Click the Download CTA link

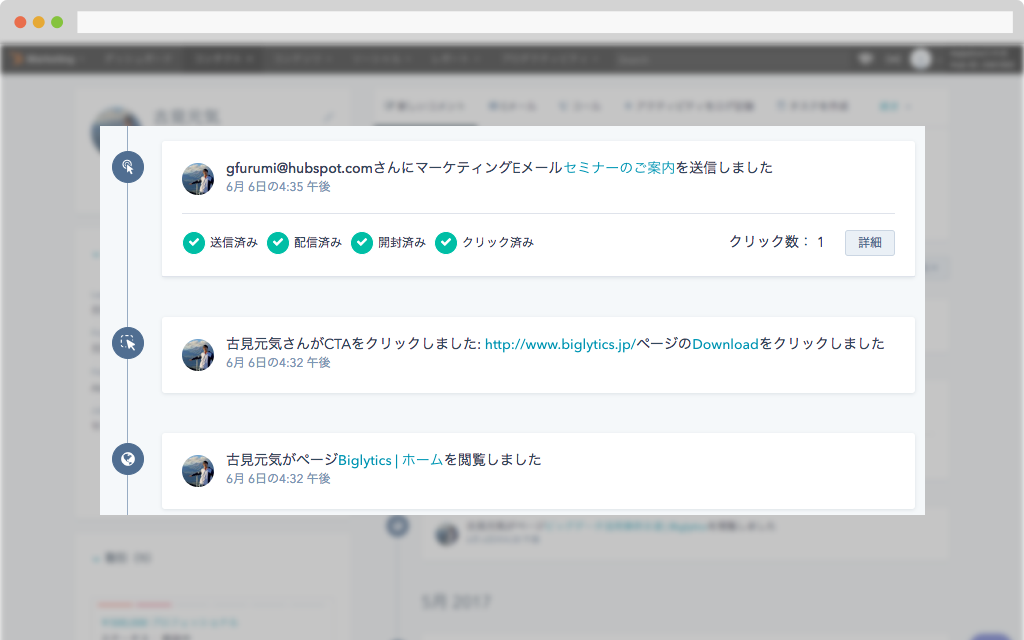pos(725,344)
